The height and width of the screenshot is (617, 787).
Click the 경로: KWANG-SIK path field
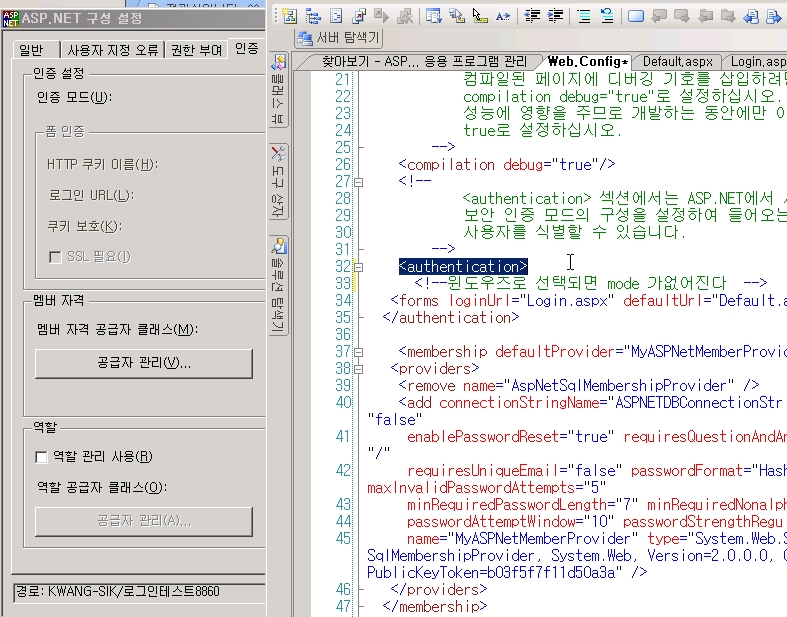pos(139,591)
